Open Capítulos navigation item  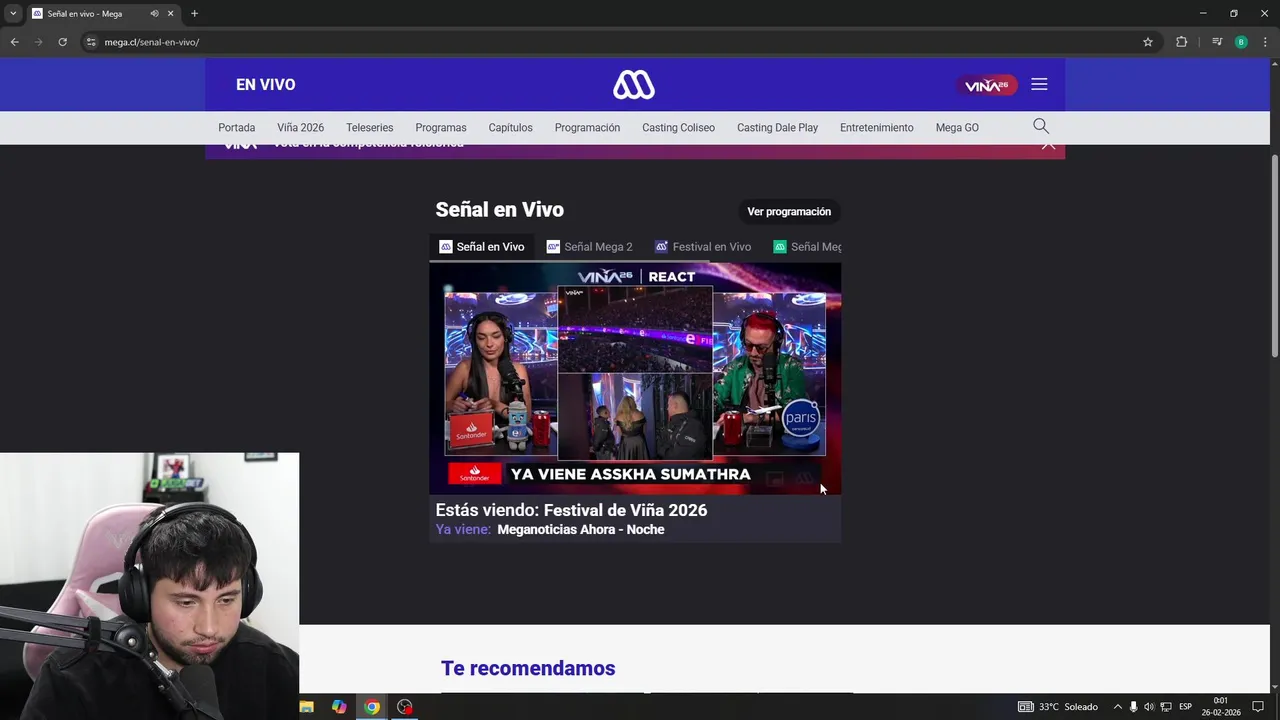pyautogui.click(x=510, y=128)
